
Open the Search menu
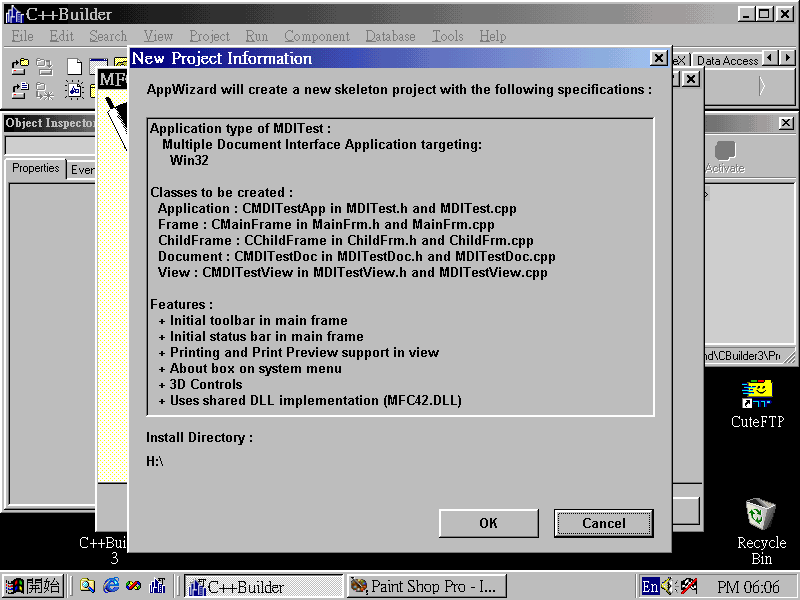pos(108,36)
